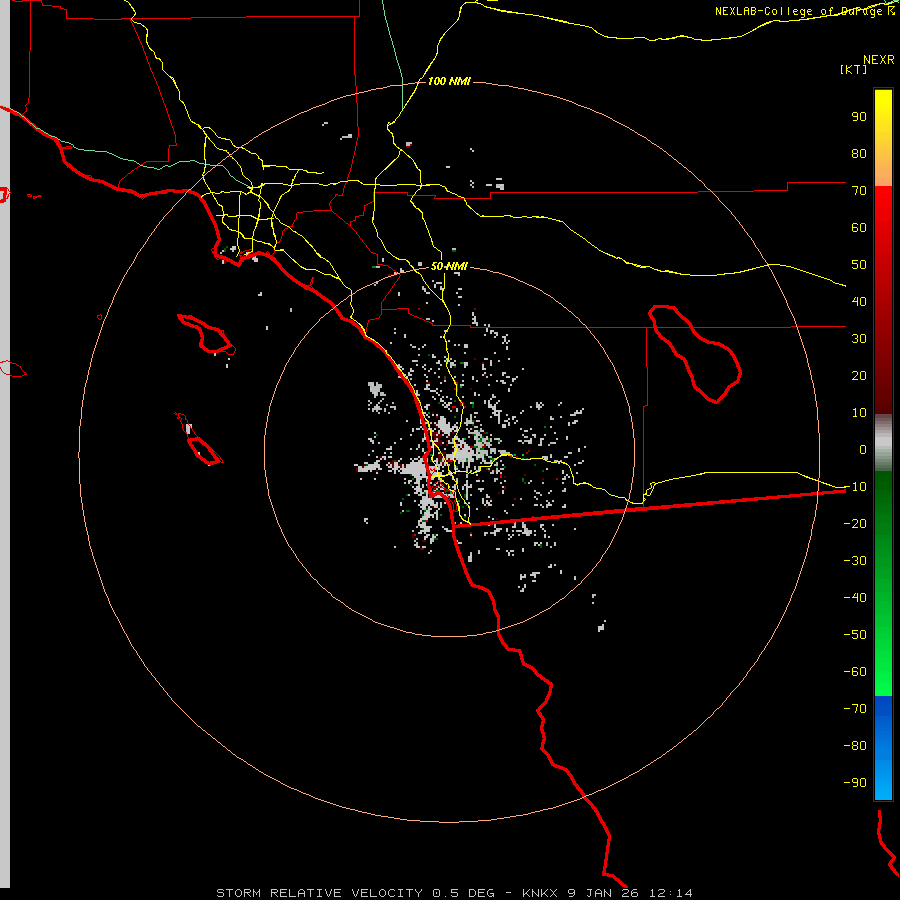Image resolution: width=900 pixels, height=900 pixels.
Task: Click the "20" value on the velocity scale
Action: coord(859,376)
